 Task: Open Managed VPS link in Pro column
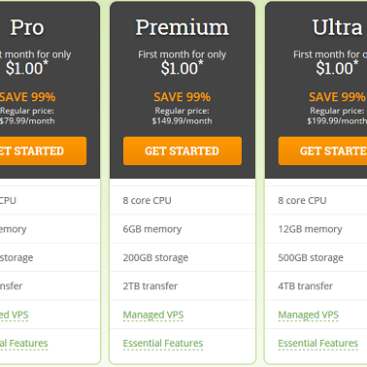(x=14, y=315)
